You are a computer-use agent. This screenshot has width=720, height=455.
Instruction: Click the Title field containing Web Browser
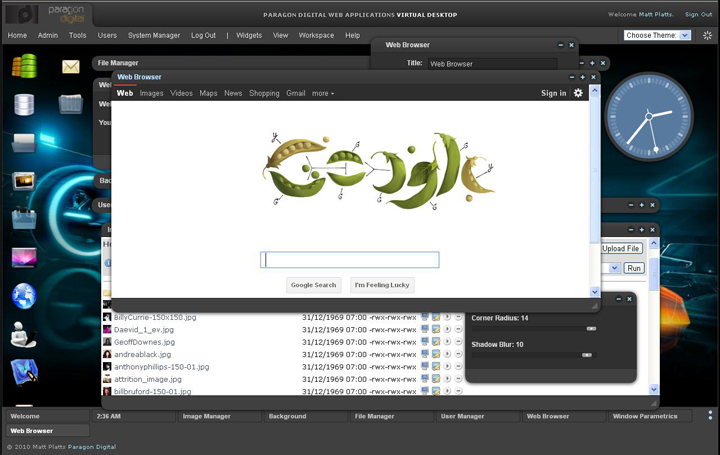[x=492, y=64]
